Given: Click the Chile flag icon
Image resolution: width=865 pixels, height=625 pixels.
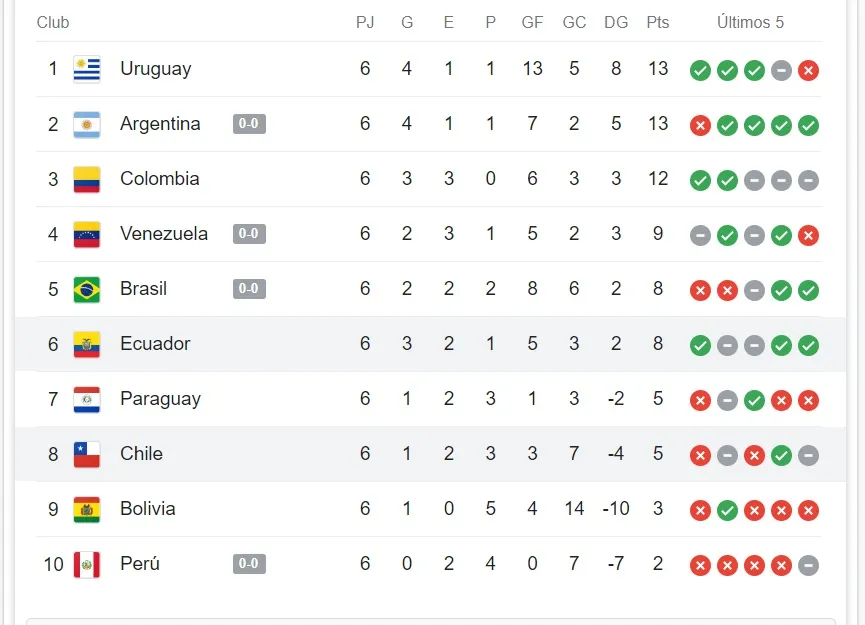Looking at the screenshot, I should tap(90, 454).
